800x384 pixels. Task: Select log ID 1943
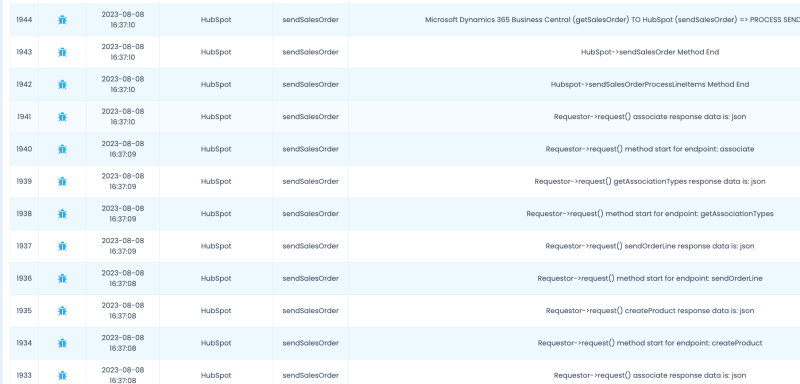point(24,52)
